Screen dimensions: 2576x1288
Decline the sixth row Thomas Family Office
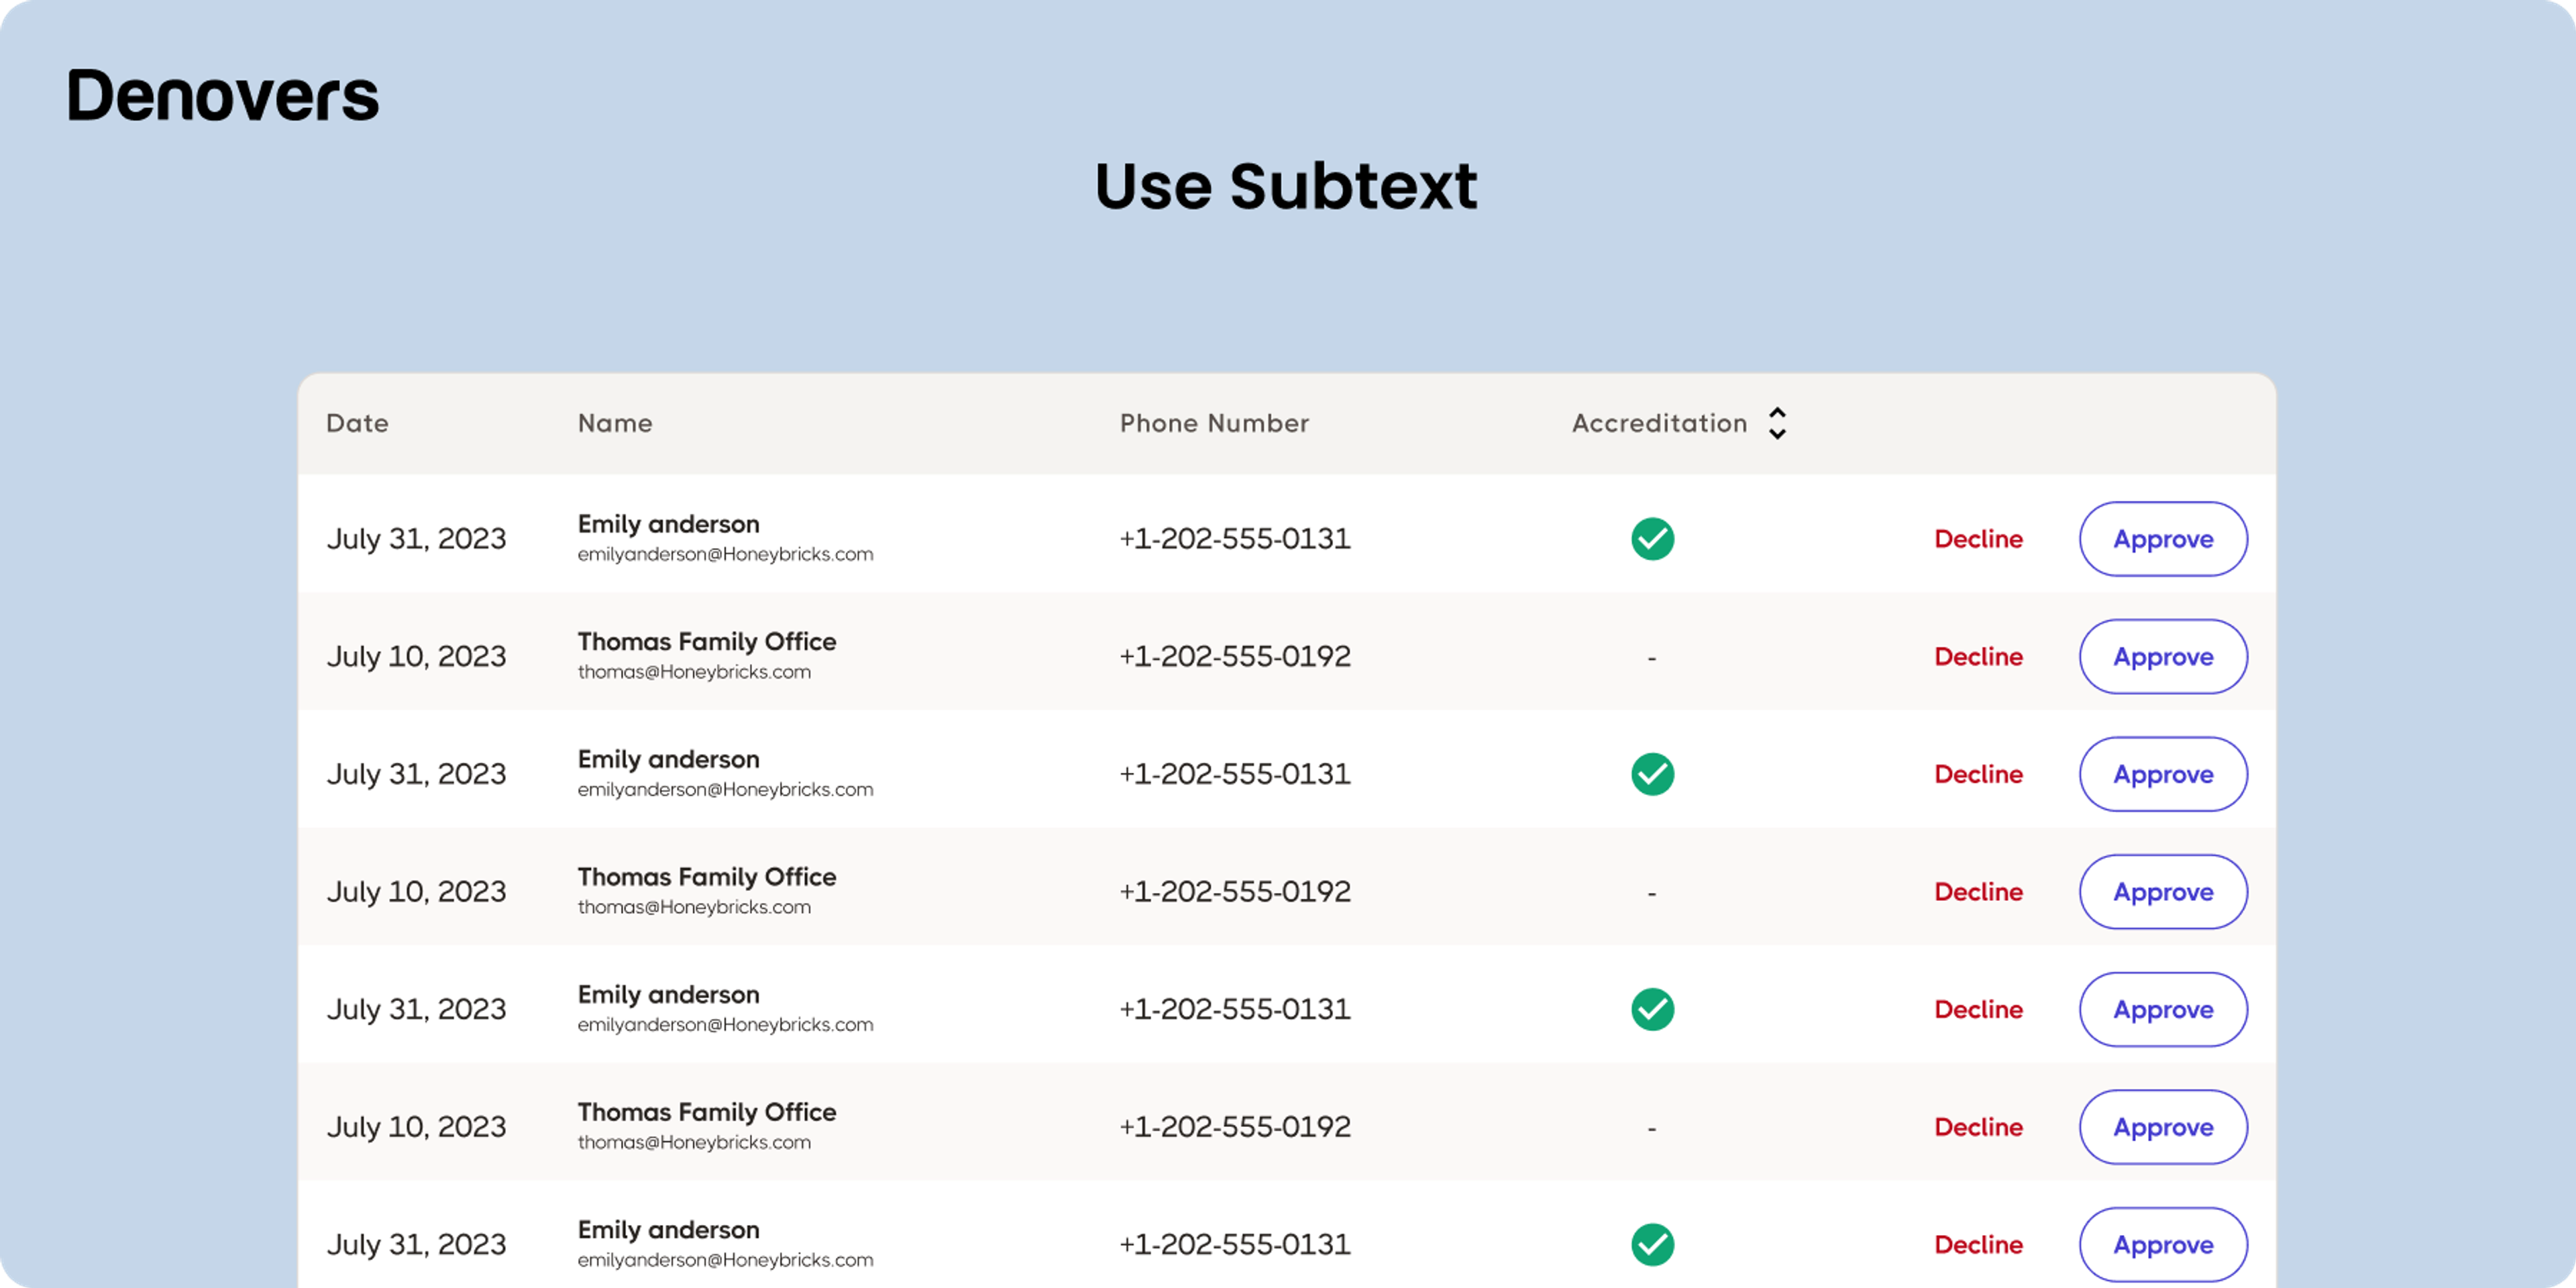pyautogui.click(x=1978, y=1127)
